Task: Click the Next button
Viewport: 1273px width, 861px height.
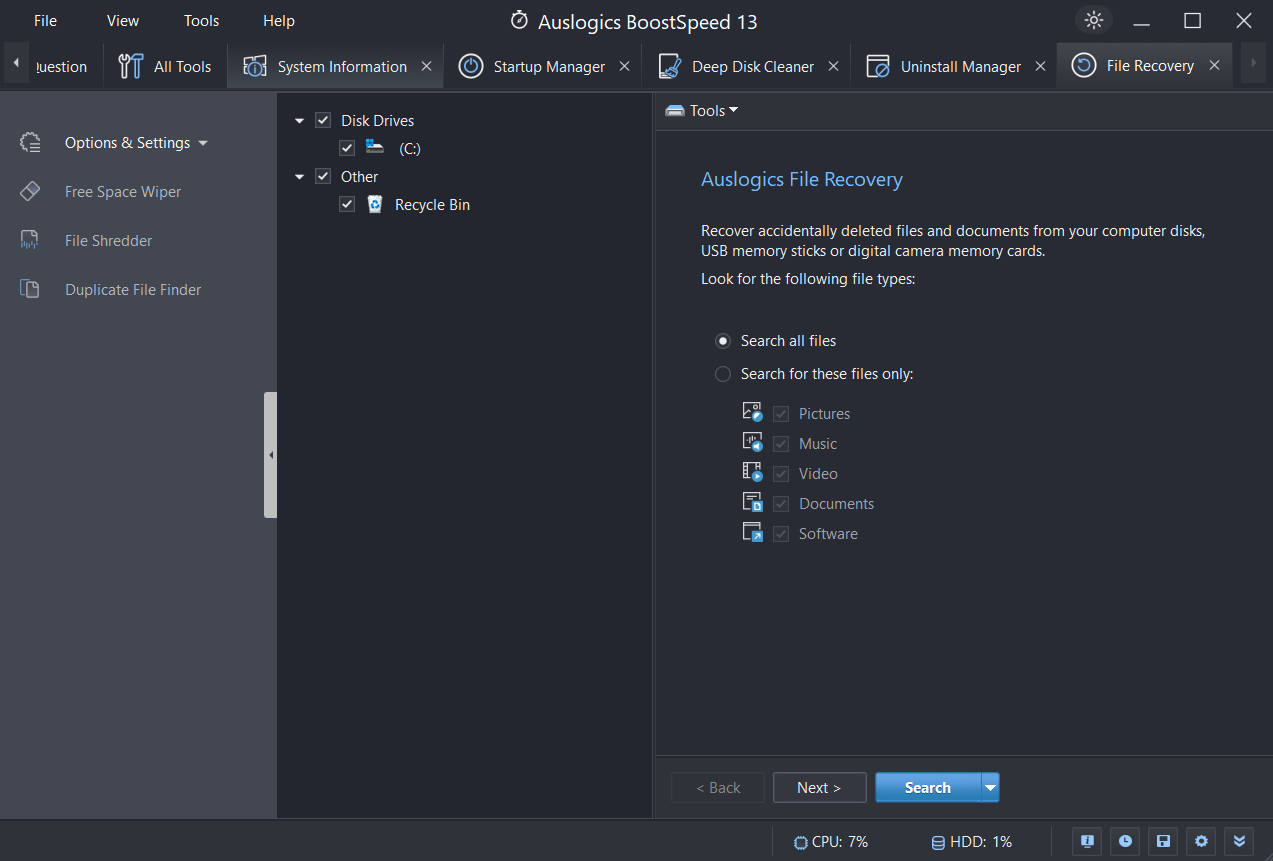Action: (x=819, y=788)
